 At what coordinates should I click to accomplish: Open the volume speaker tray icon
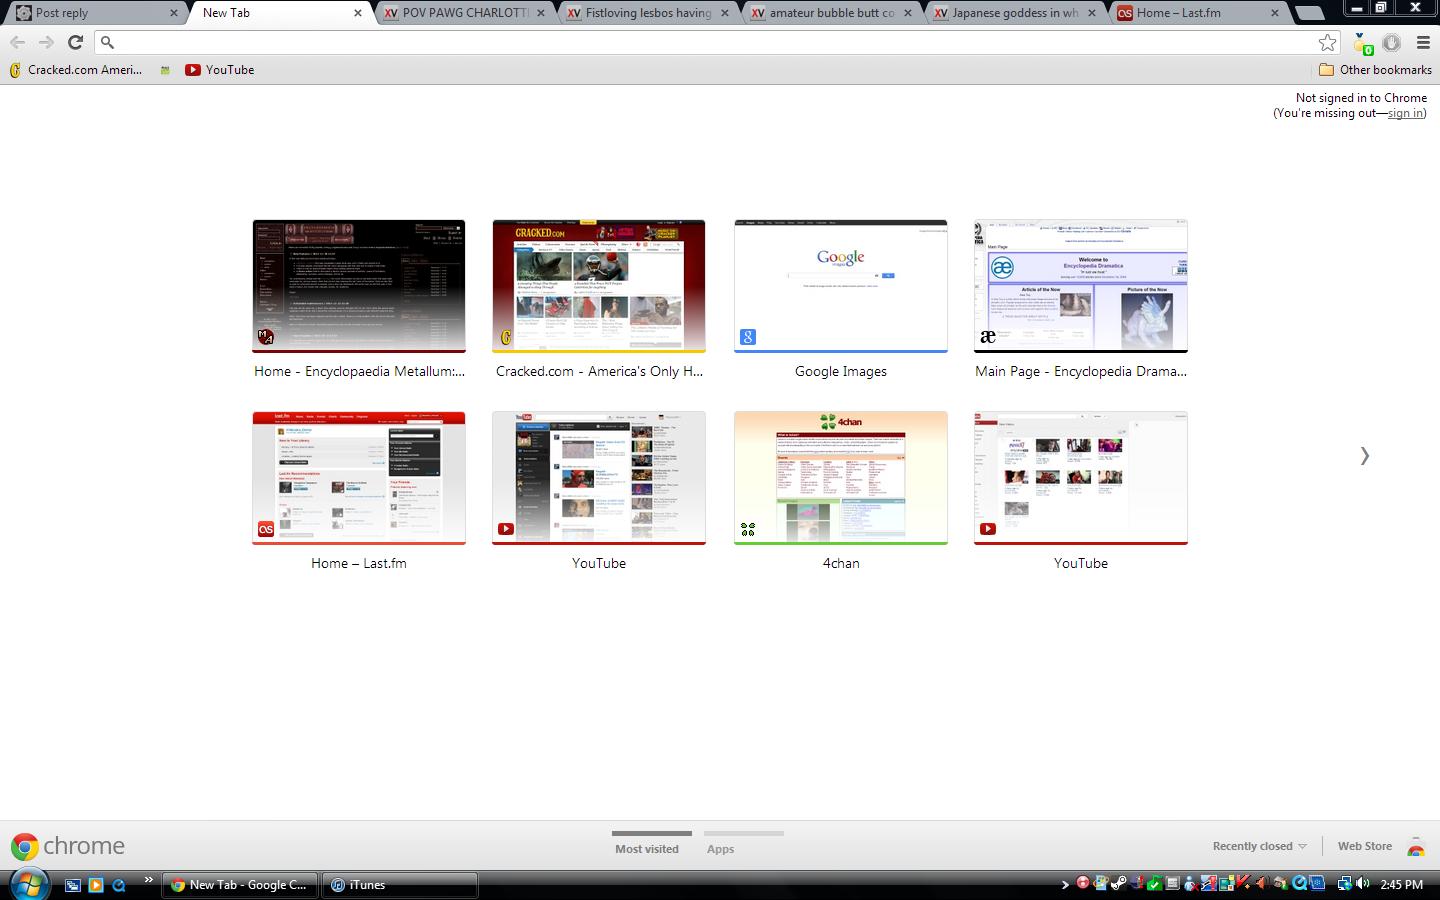click(x=1362, y=883)
